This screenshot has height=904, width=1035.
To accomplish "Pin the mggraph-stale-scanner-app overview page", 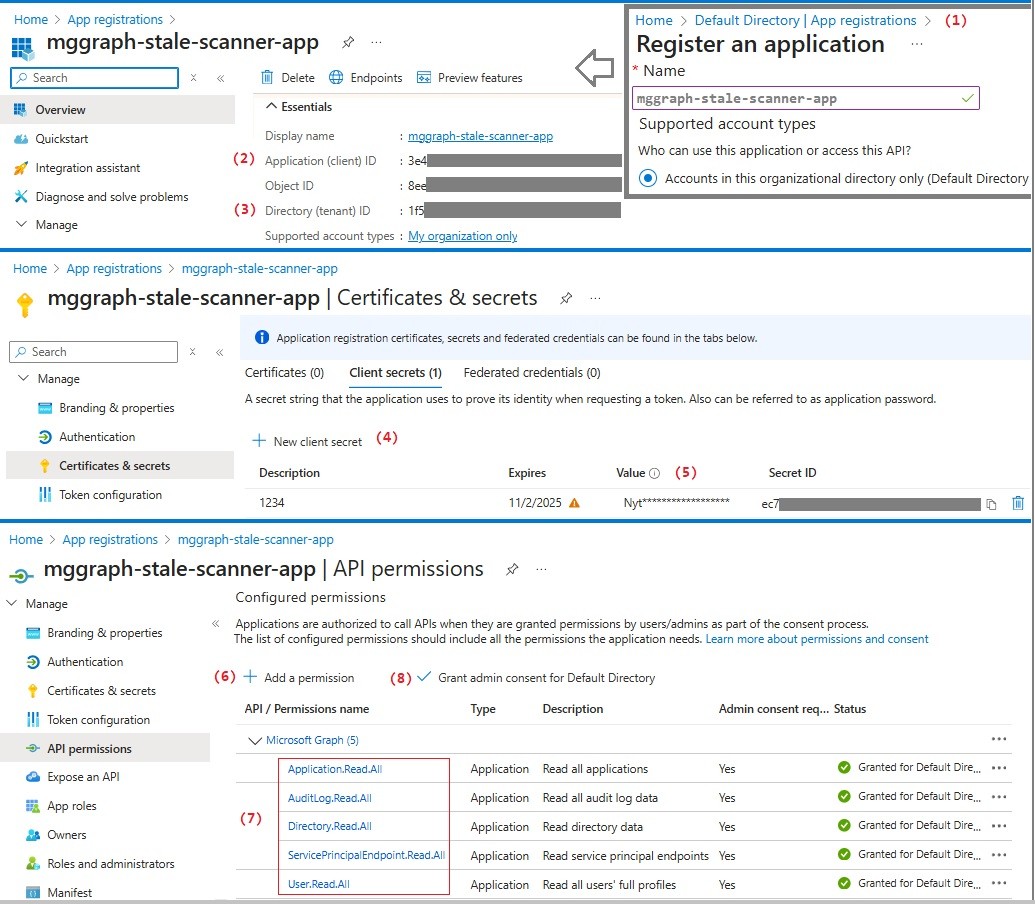I will click(348, 43).
